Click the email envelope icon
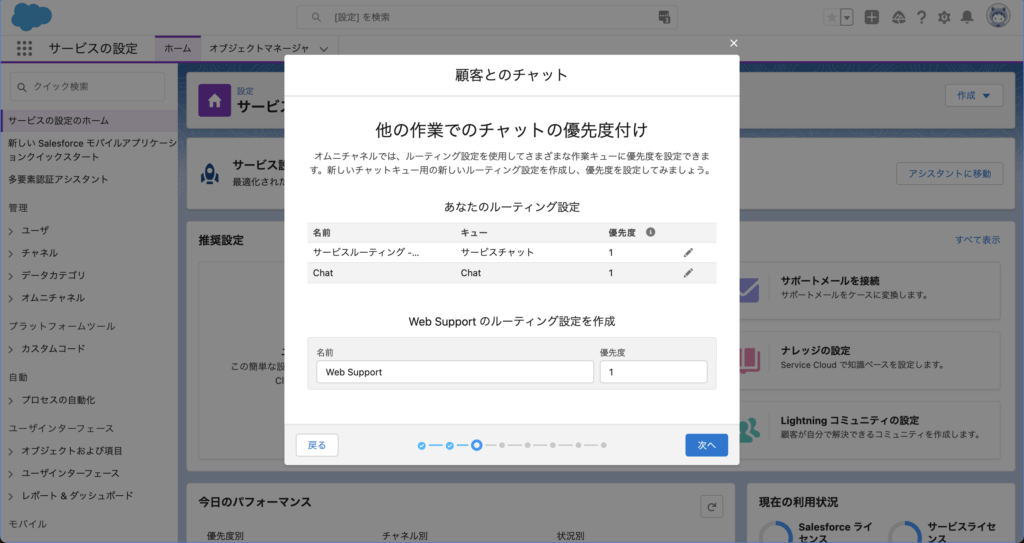Image resolution: width=1024 pixels, height=543 pixels. tap(750, 289)
